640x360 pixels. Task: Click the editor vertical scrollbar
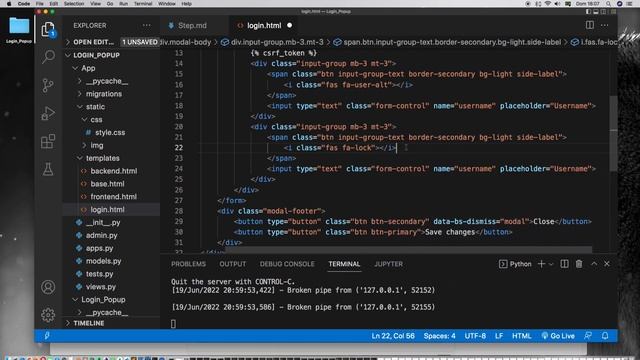click(x=613, y=134)
